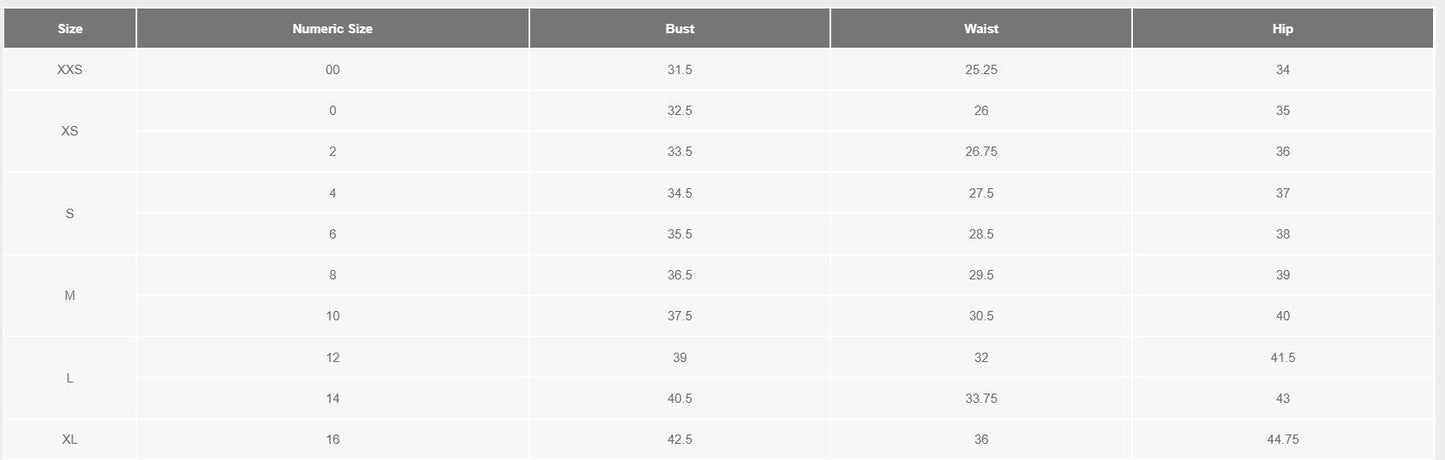Viewport: 1445px width, 460px height.
Task: Click the Numeric Size column header
Action: [x=332, y=29]
